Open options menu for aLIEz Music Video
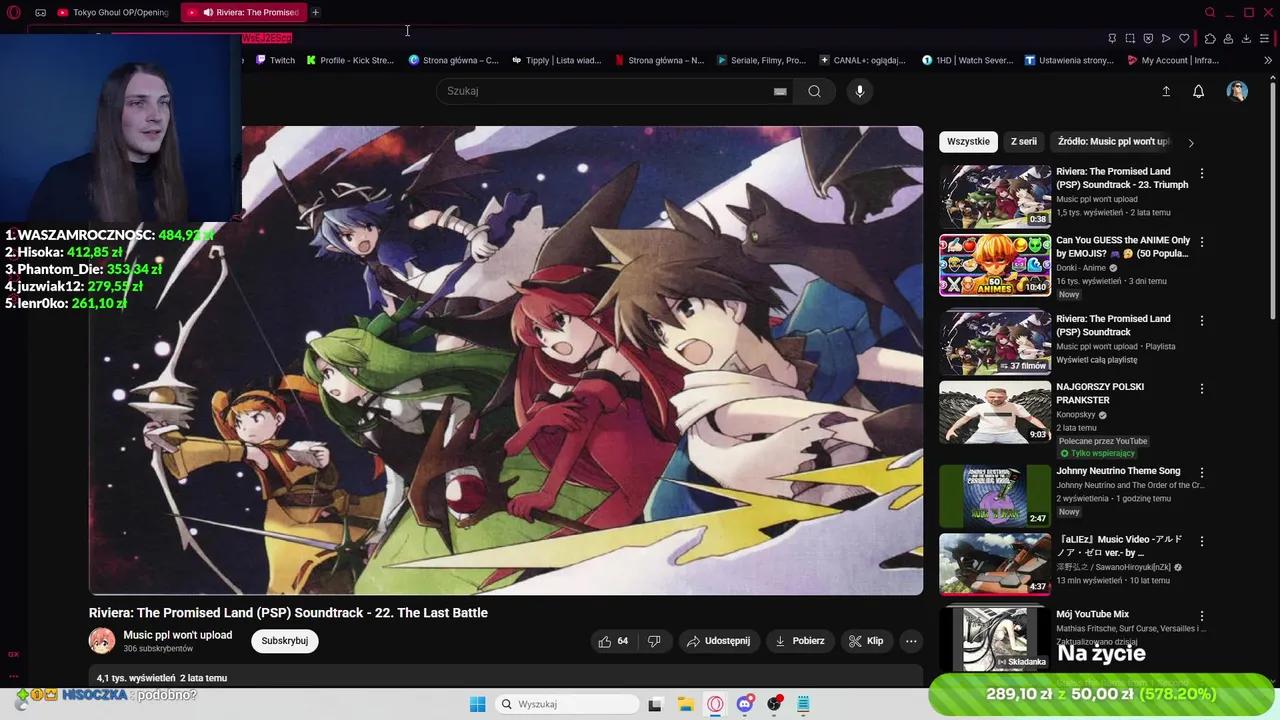The width and height of the screenshot is (1280, 720). click(x=1202, y=541)
